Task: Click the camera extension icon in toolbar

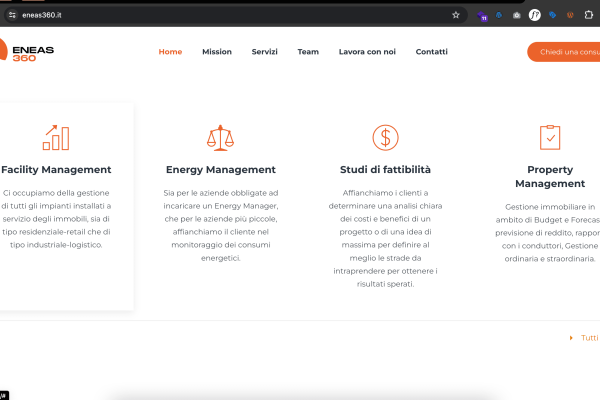Action: coord(516,15)
